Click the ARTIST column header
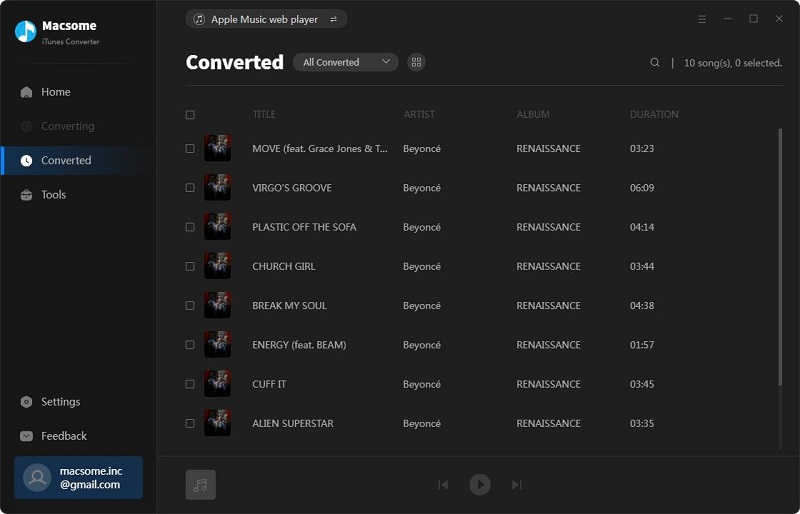The width and height of the screenshot is (800, 514). click(419, 114)
